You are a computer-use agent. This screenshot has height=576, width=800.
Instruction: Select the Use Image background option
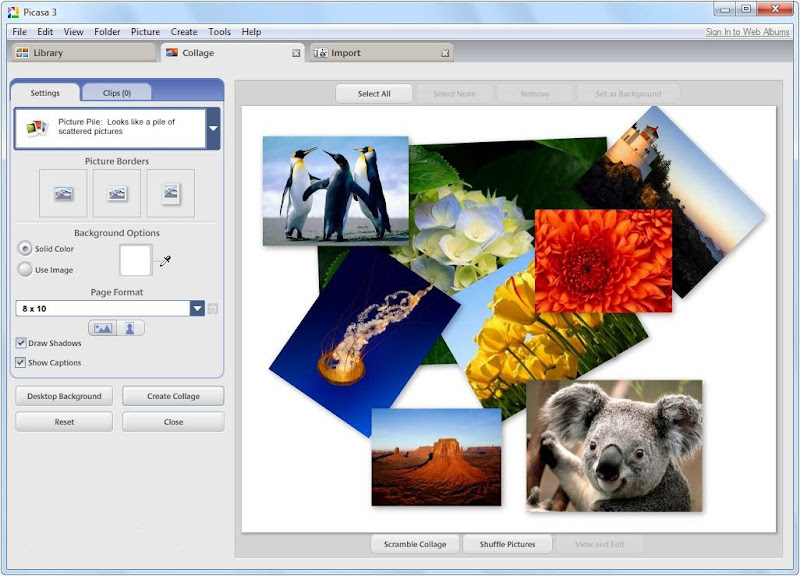pyautogui.click(x=25, y=269)
